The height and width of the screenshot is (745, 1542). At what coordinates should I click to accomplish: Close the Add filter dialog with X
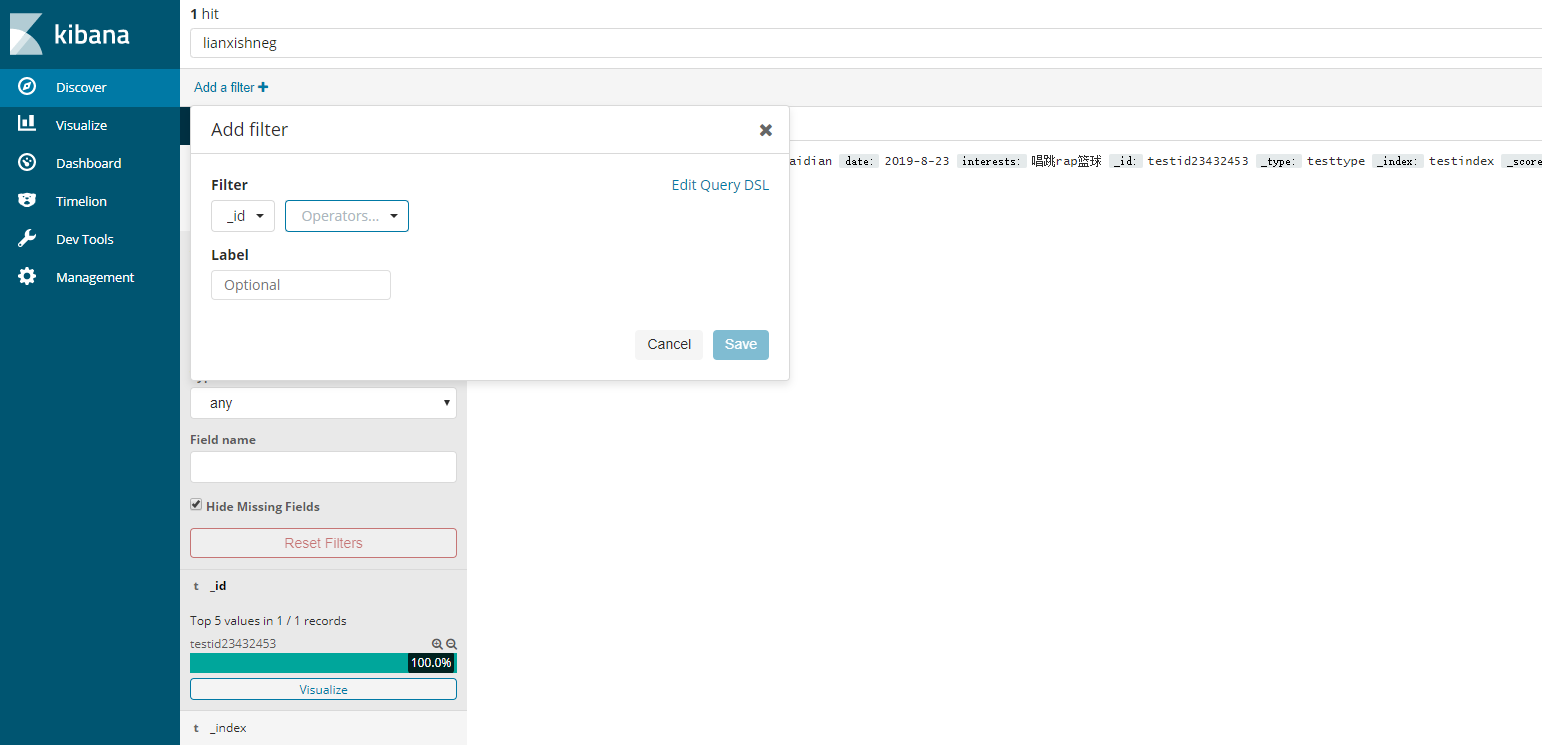pyautogui.click(x=766, y=130)
